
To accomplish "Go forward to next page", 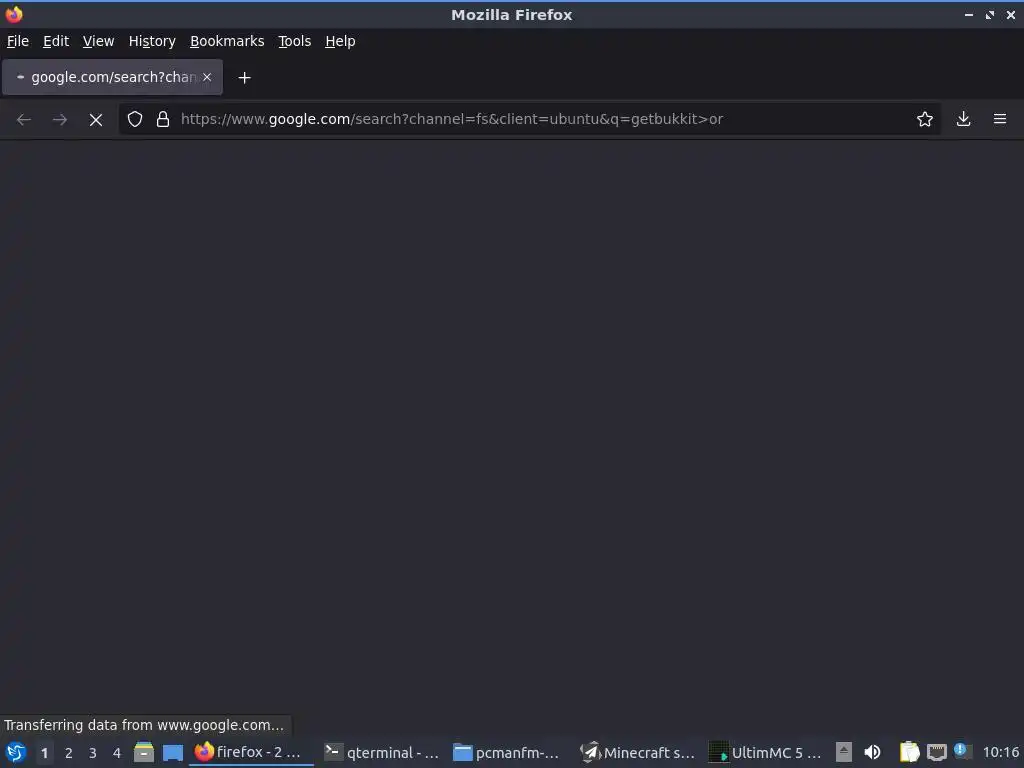I will click(60, 120).
